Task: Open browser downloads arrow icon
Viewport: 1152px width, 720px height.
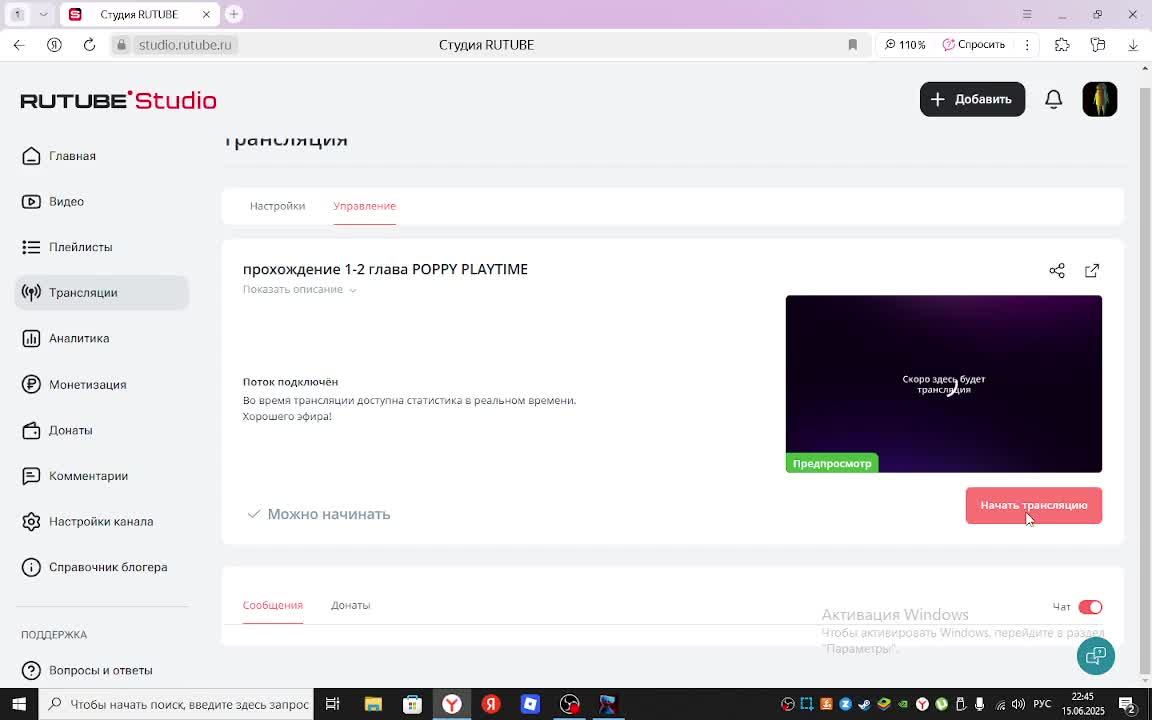Action: [x=1132, y=45]
